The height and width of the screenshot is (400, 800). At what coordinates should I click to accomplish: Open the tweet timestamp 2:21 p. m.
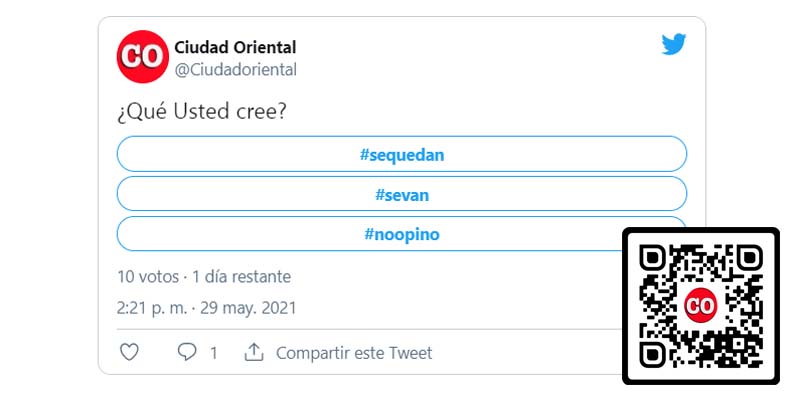point(151,308)
